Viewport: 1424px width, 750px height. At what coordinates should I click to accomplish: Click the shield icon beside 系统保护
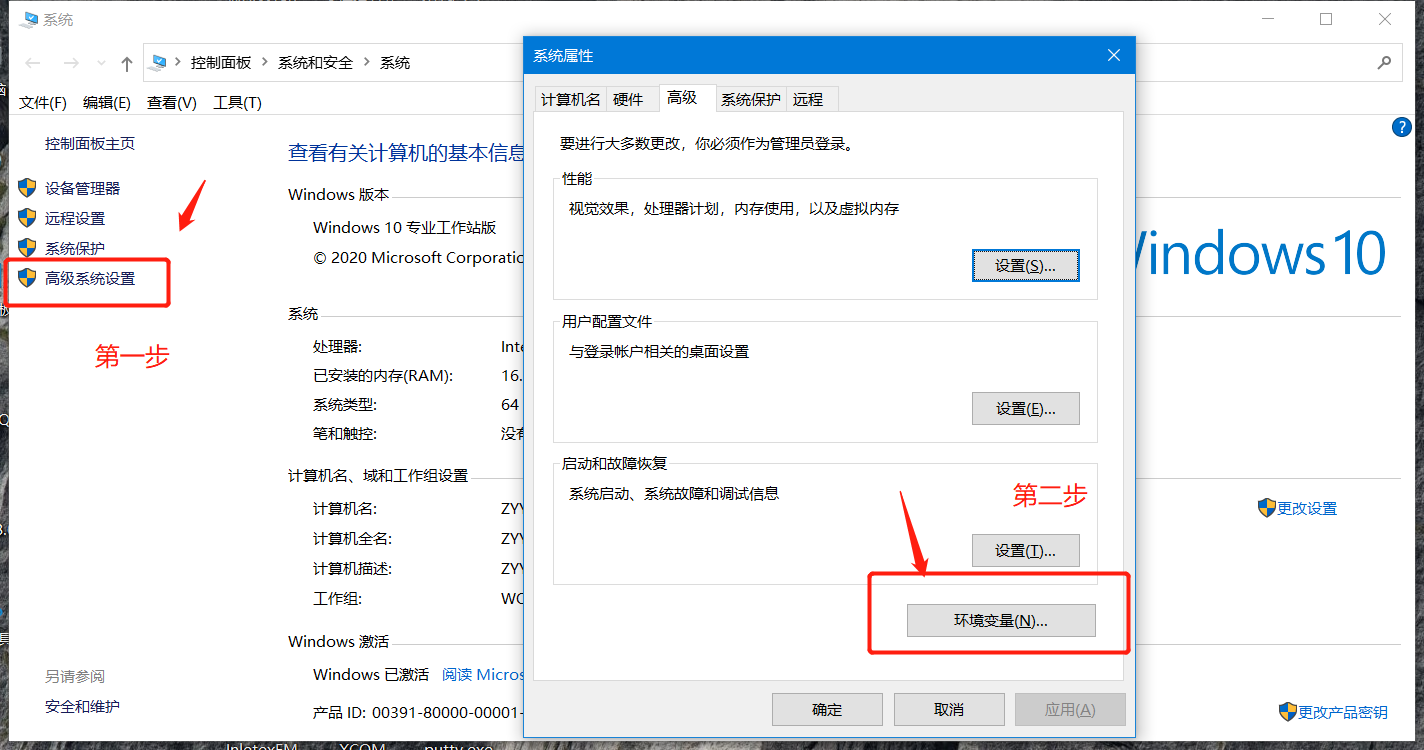click(27, 248)
